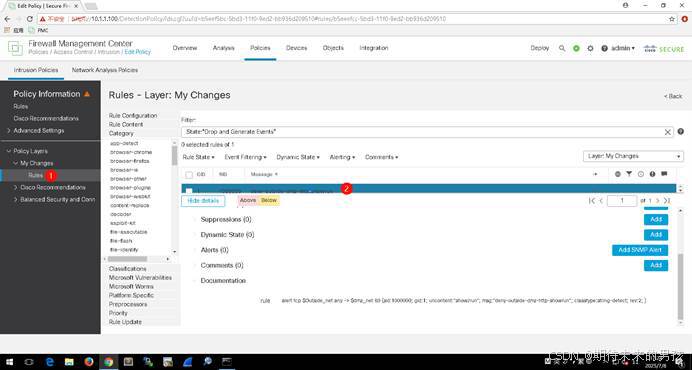Select the Microsoft Vulnerabilities filter

click(x=140, y=278)
